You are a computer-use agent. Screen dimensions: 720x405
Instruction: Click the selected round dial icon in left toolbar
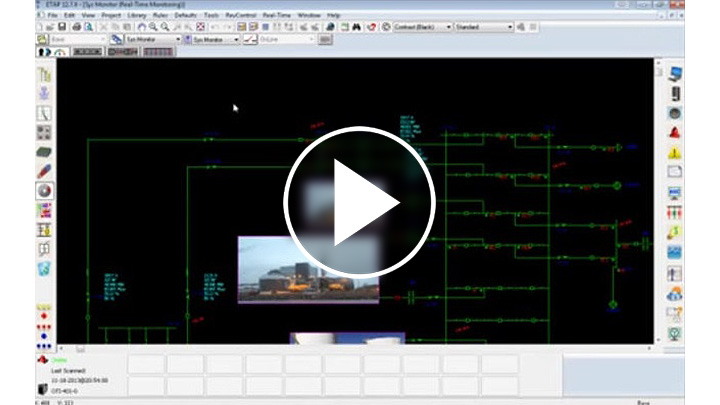click(x=45, y=191)
